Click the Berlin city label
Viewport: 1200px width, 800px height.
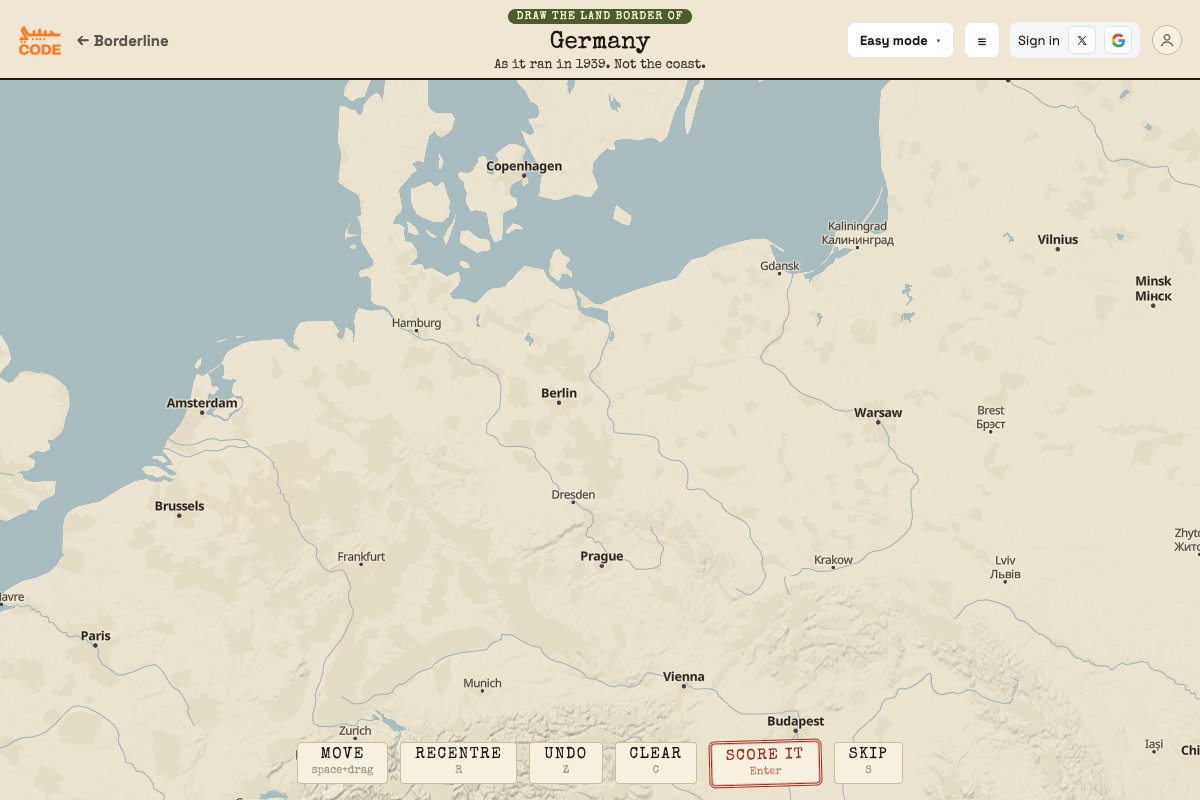[559, 393]
